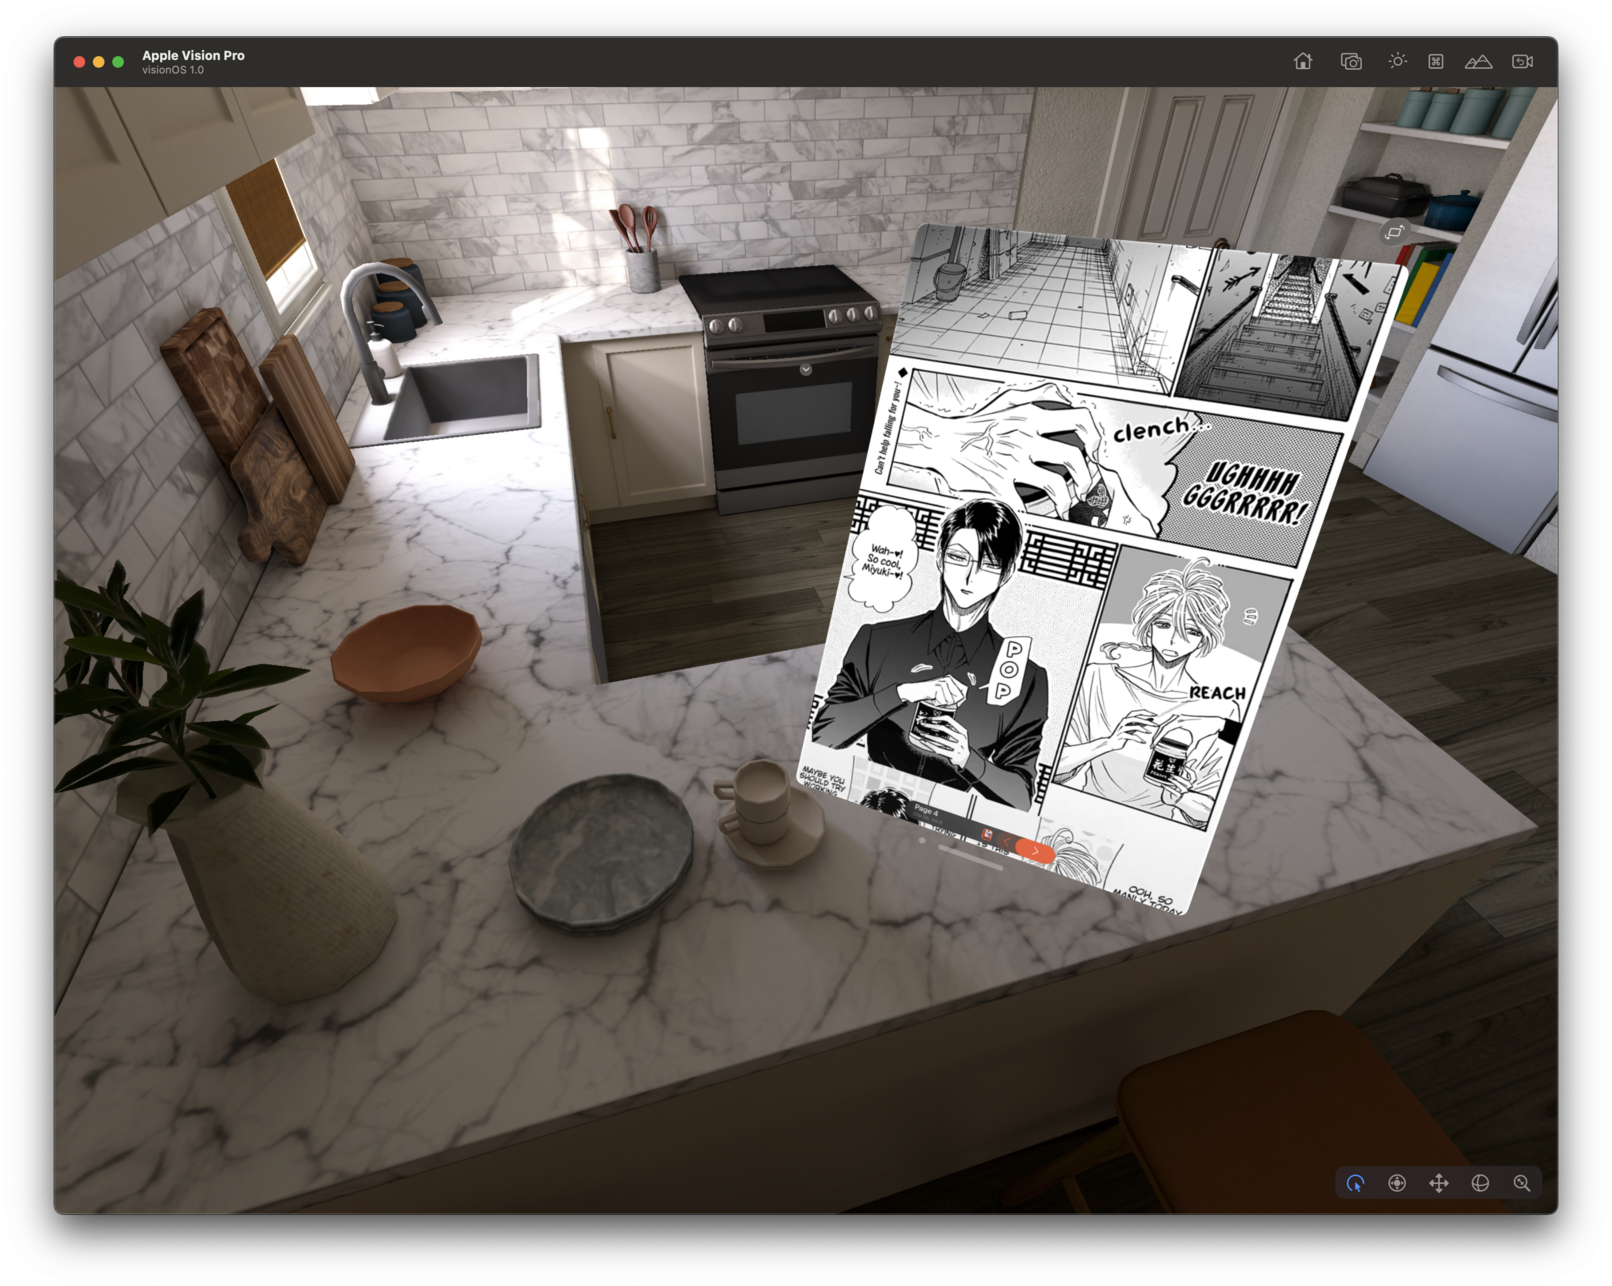Click the rotate icon above manga window
Image resolution: width=1612 pixels, height=1286 pixels.
[1394, 233]
